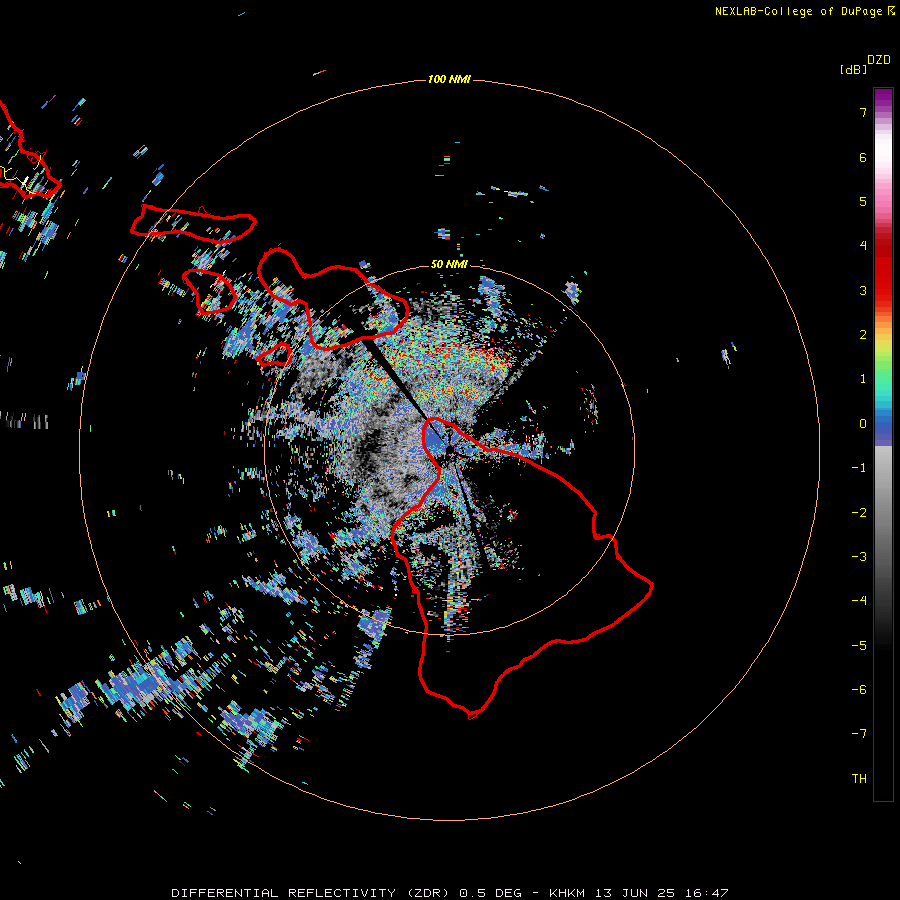Click the -5 dB scale label

coord(859,646)
